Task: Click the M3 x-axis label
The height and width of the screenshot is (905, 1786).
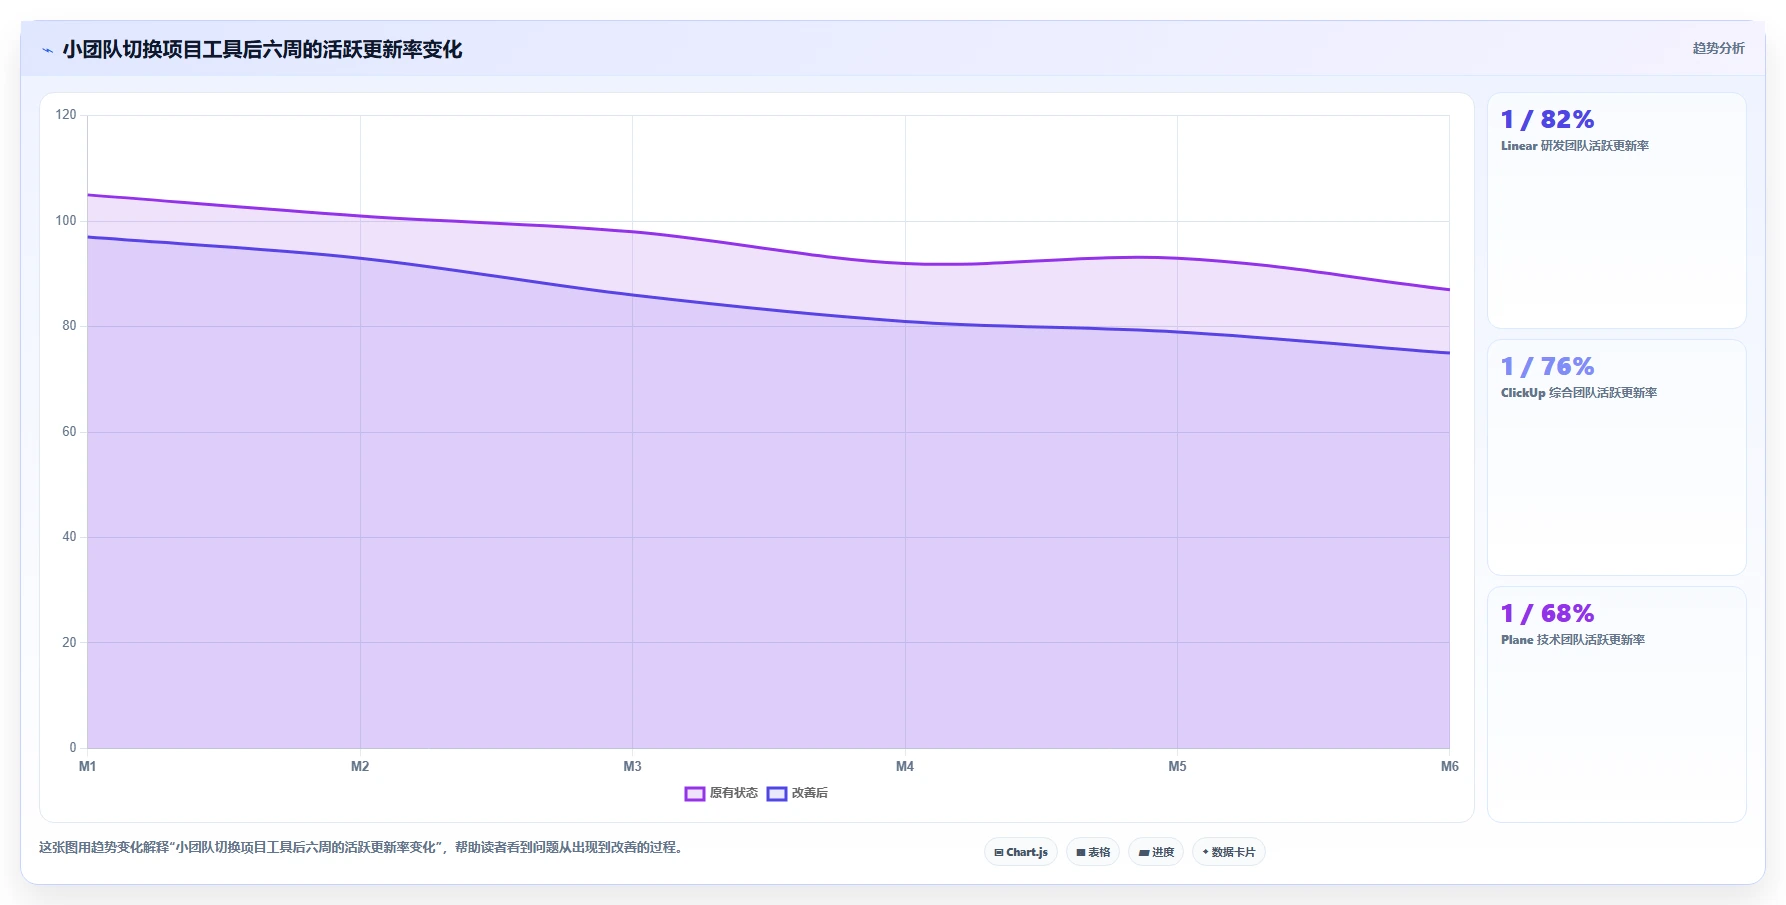Action: coord(632,766)
